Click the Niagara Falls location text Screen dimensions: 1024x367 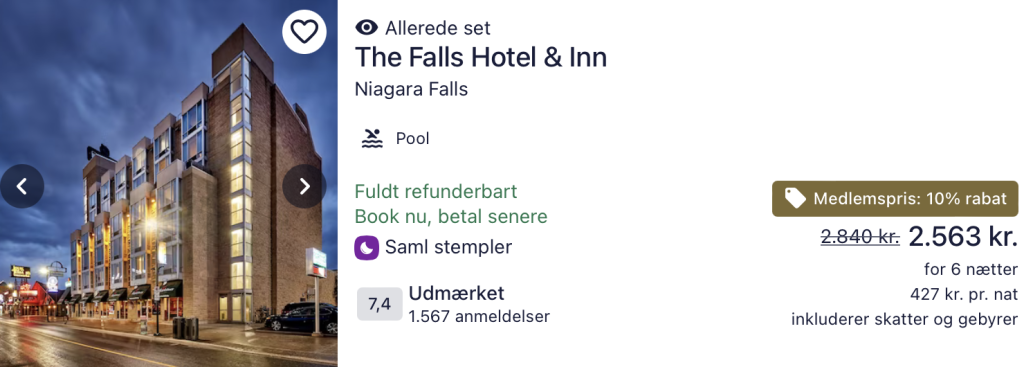point(411,89)
